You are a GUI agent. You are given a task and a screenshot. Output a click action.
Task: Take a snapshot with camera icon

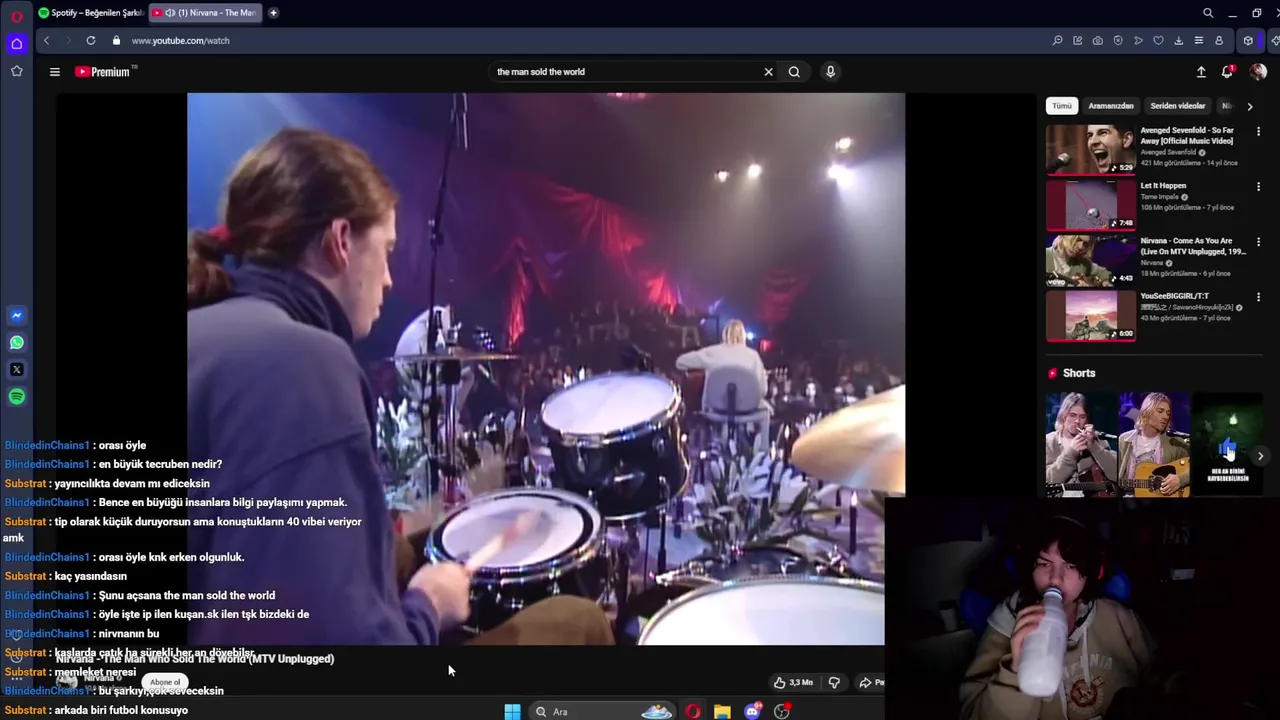(x=1098, y=41)
